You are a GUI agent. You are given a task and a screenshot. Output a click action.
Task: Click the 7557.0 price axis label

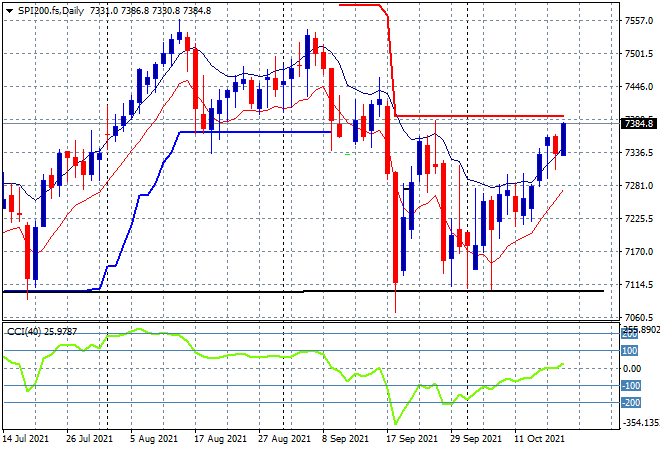coord(639,21)
